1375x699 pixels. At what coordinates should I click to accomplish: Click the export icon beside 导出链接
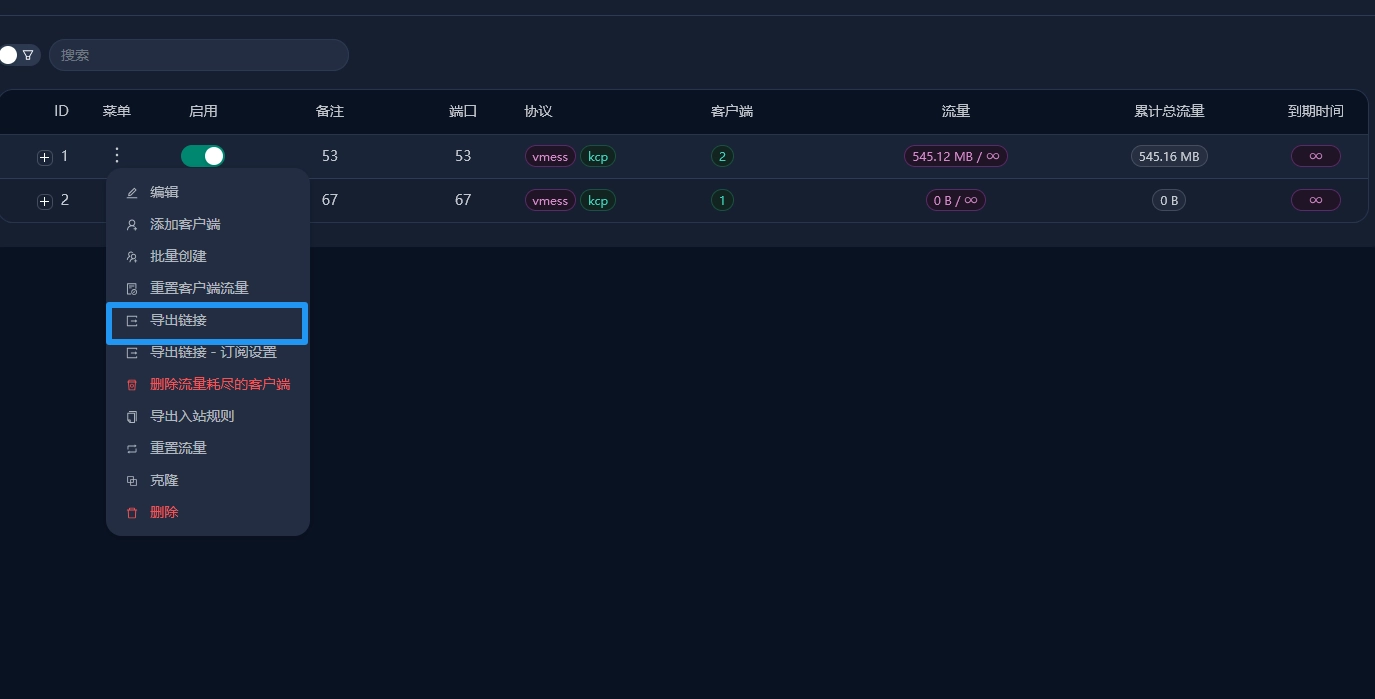click(x=132, y=321)
